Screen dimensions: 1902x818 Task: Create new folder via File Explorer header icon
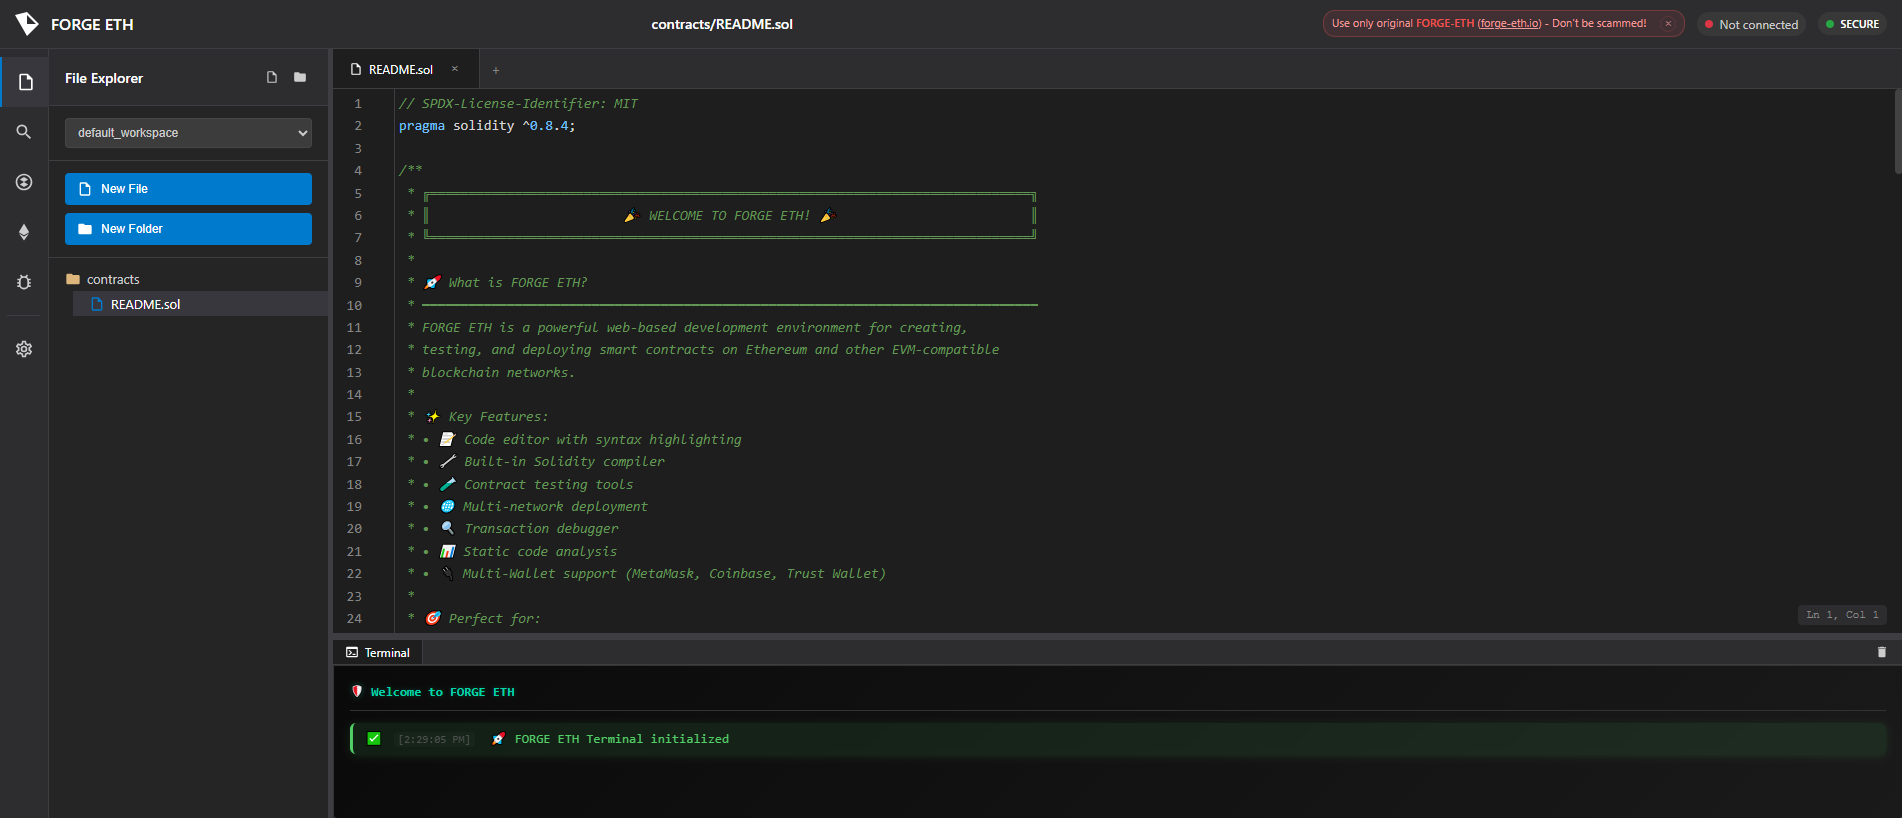tap(300, 77)
